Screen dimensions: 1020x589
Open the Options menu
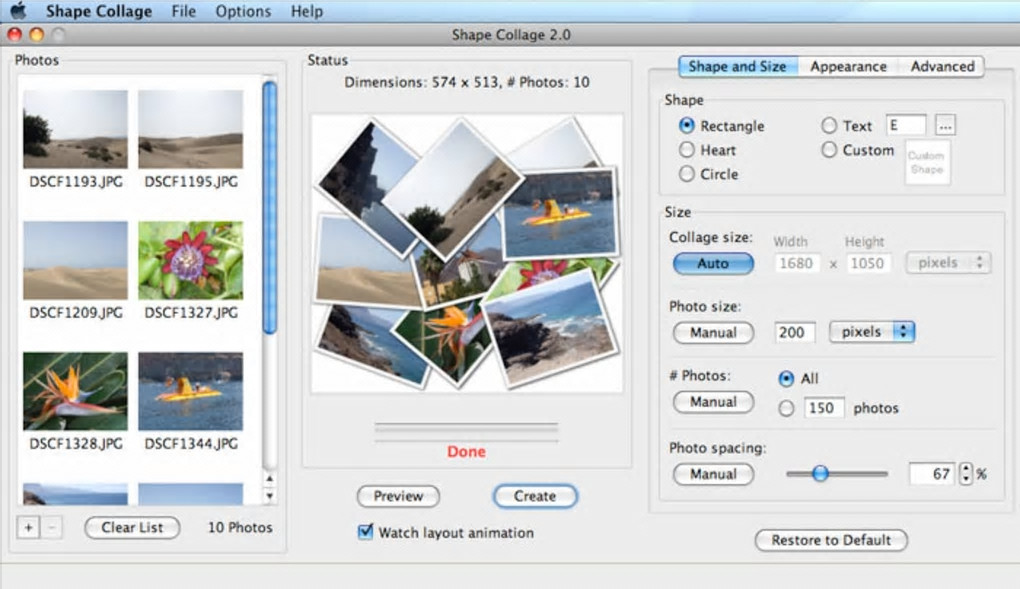(x=243, y=11)
